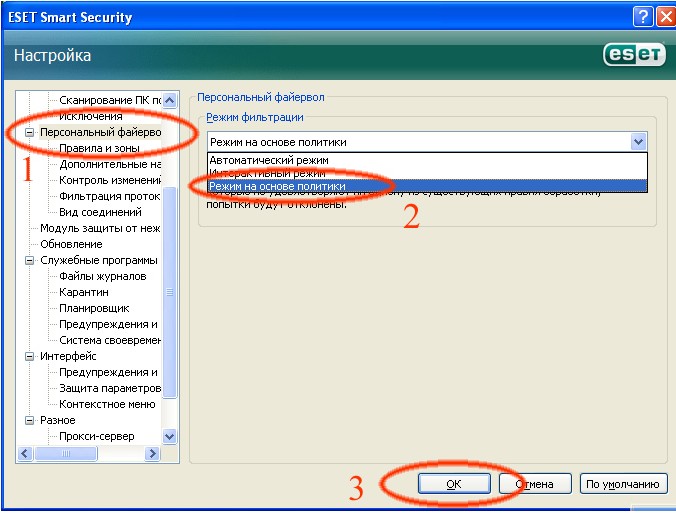
Task: Collapse the Интерфейс tree node
Action: tap(29, 357)
